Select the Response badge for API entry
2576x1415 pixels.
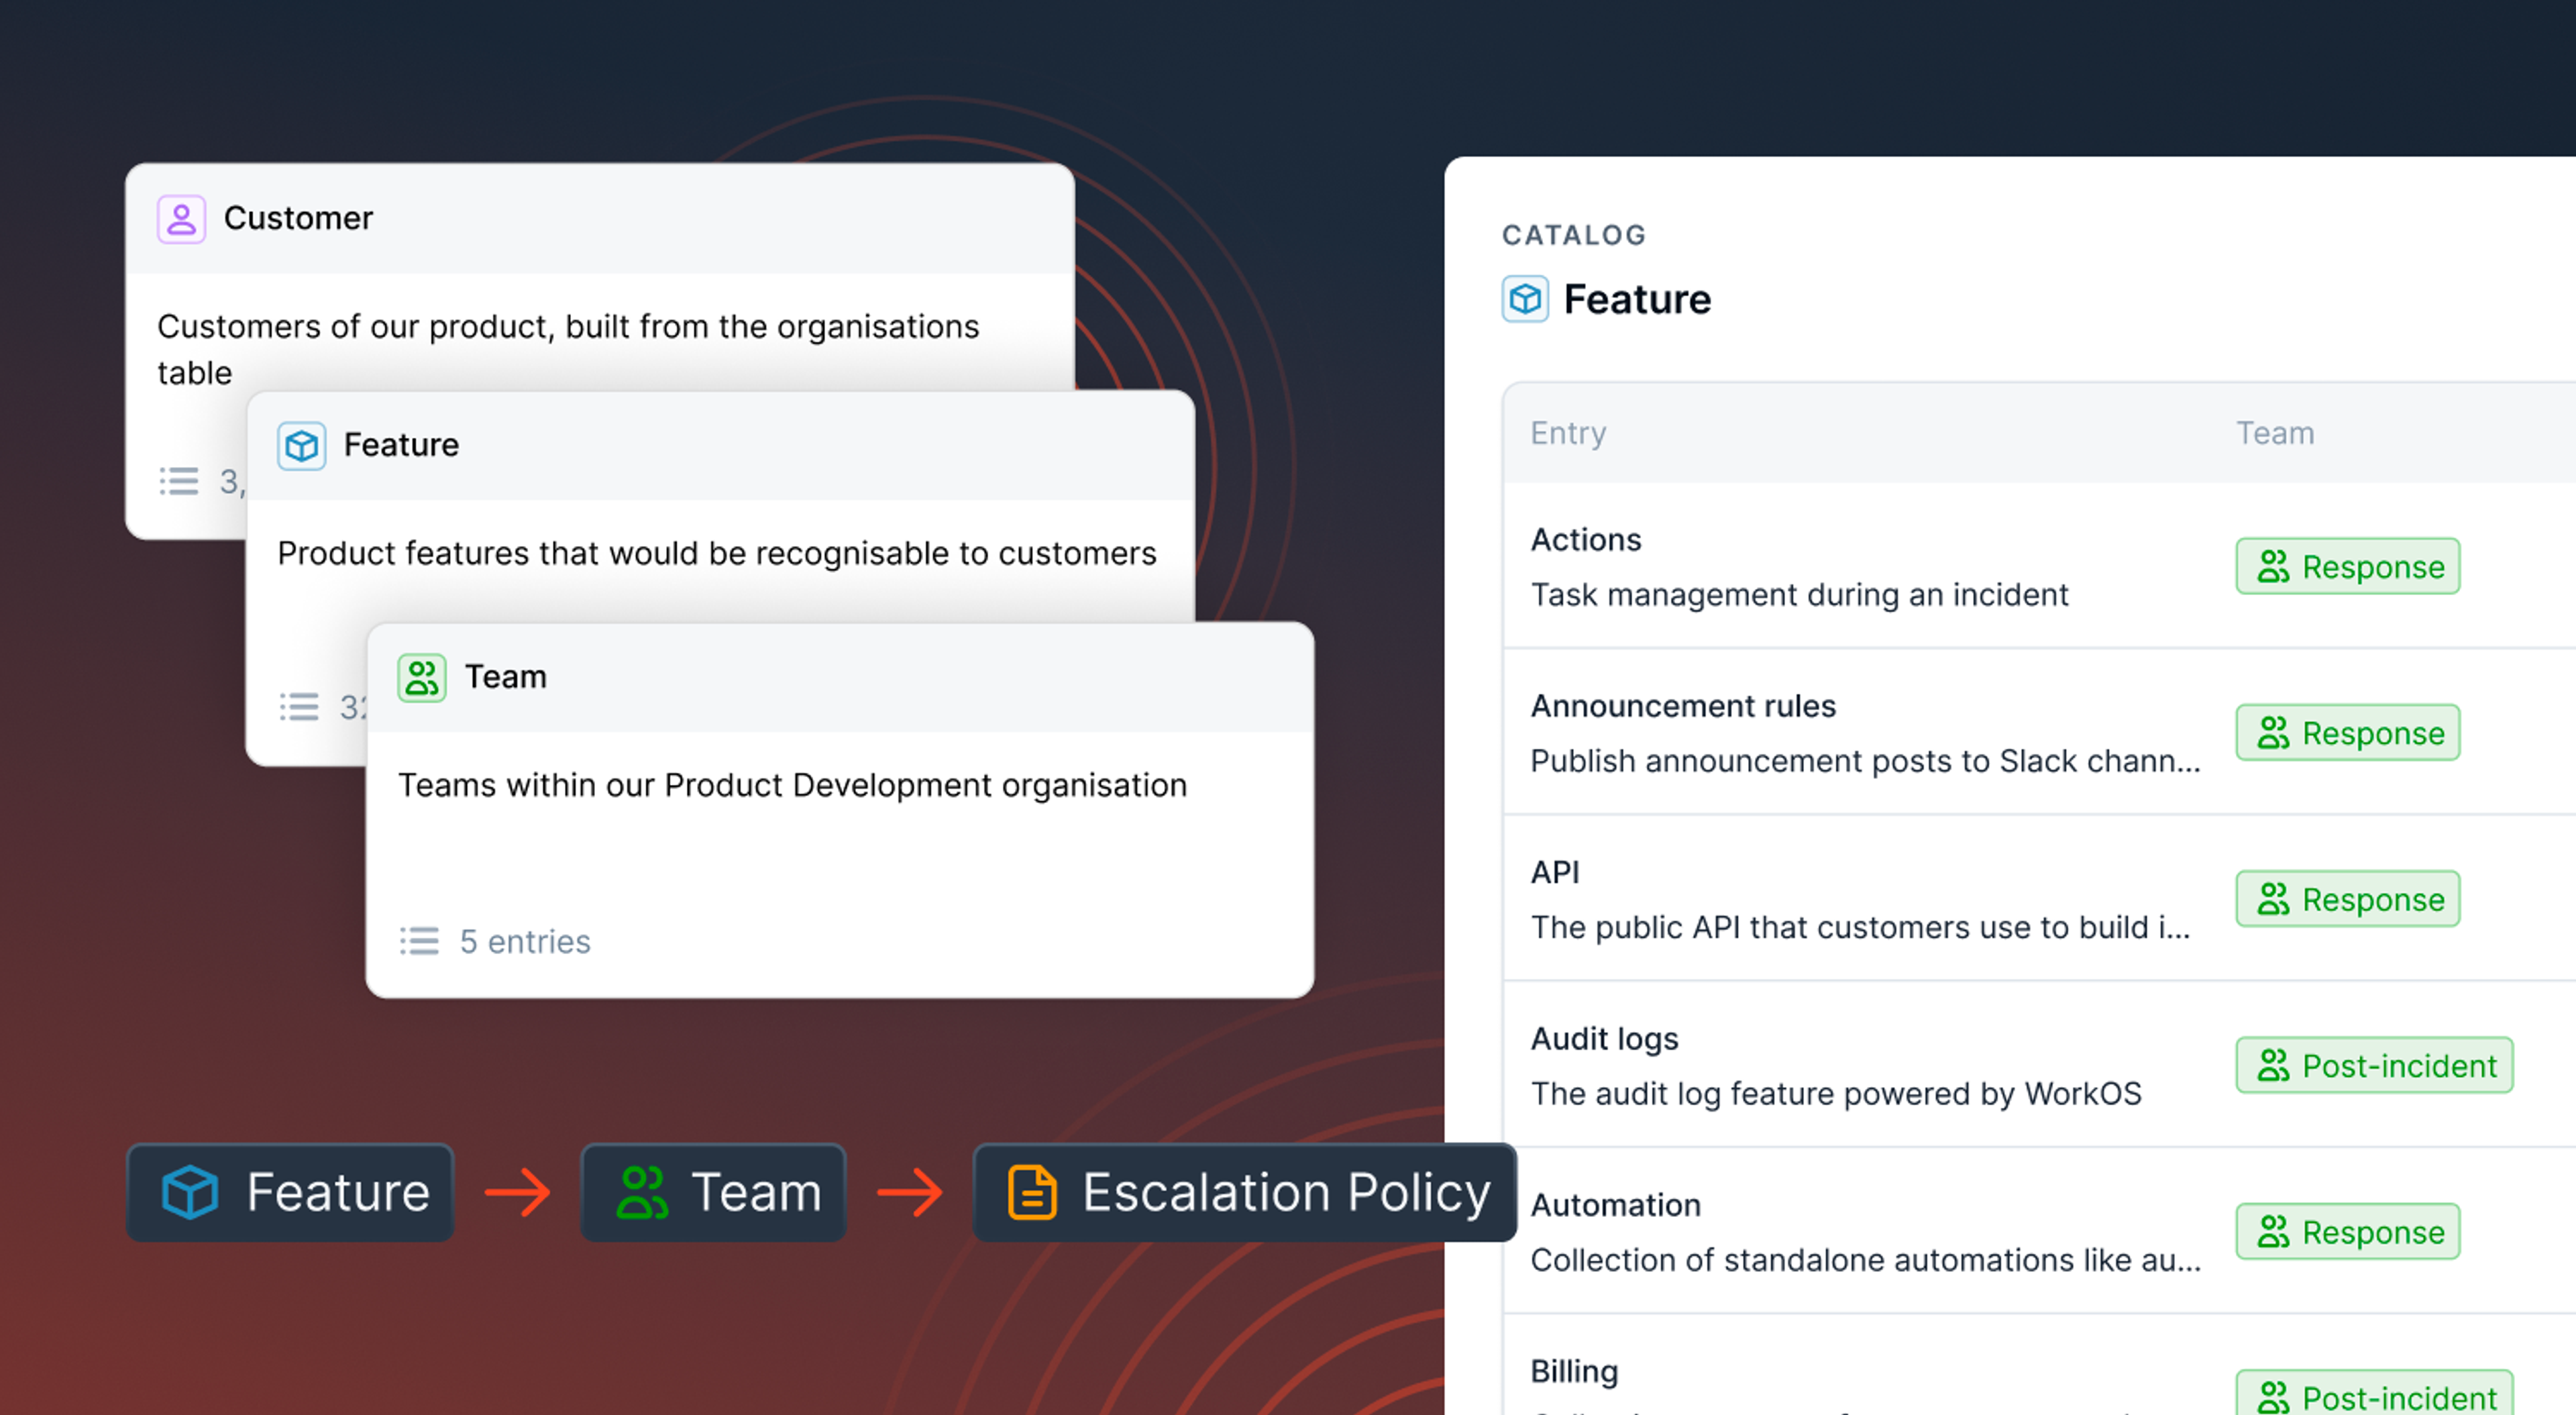[2347, 899]
